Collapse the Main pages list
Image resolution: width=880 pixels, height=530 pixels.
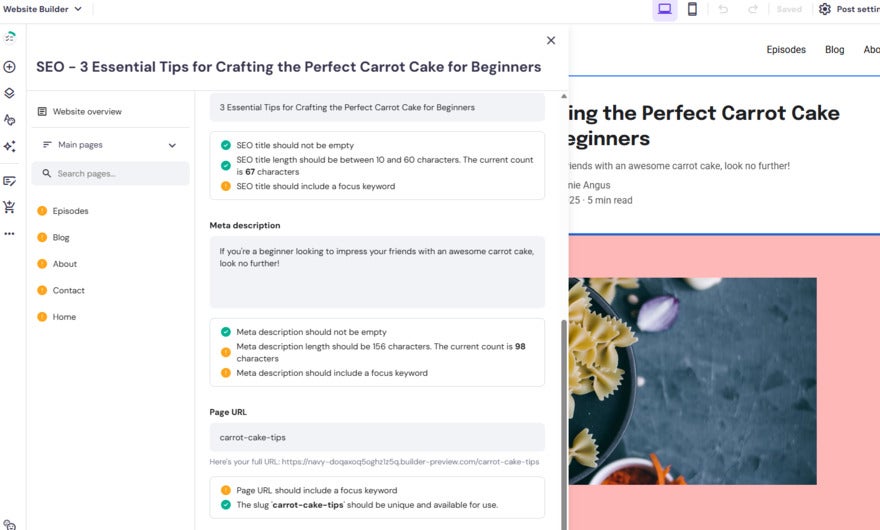172,145
